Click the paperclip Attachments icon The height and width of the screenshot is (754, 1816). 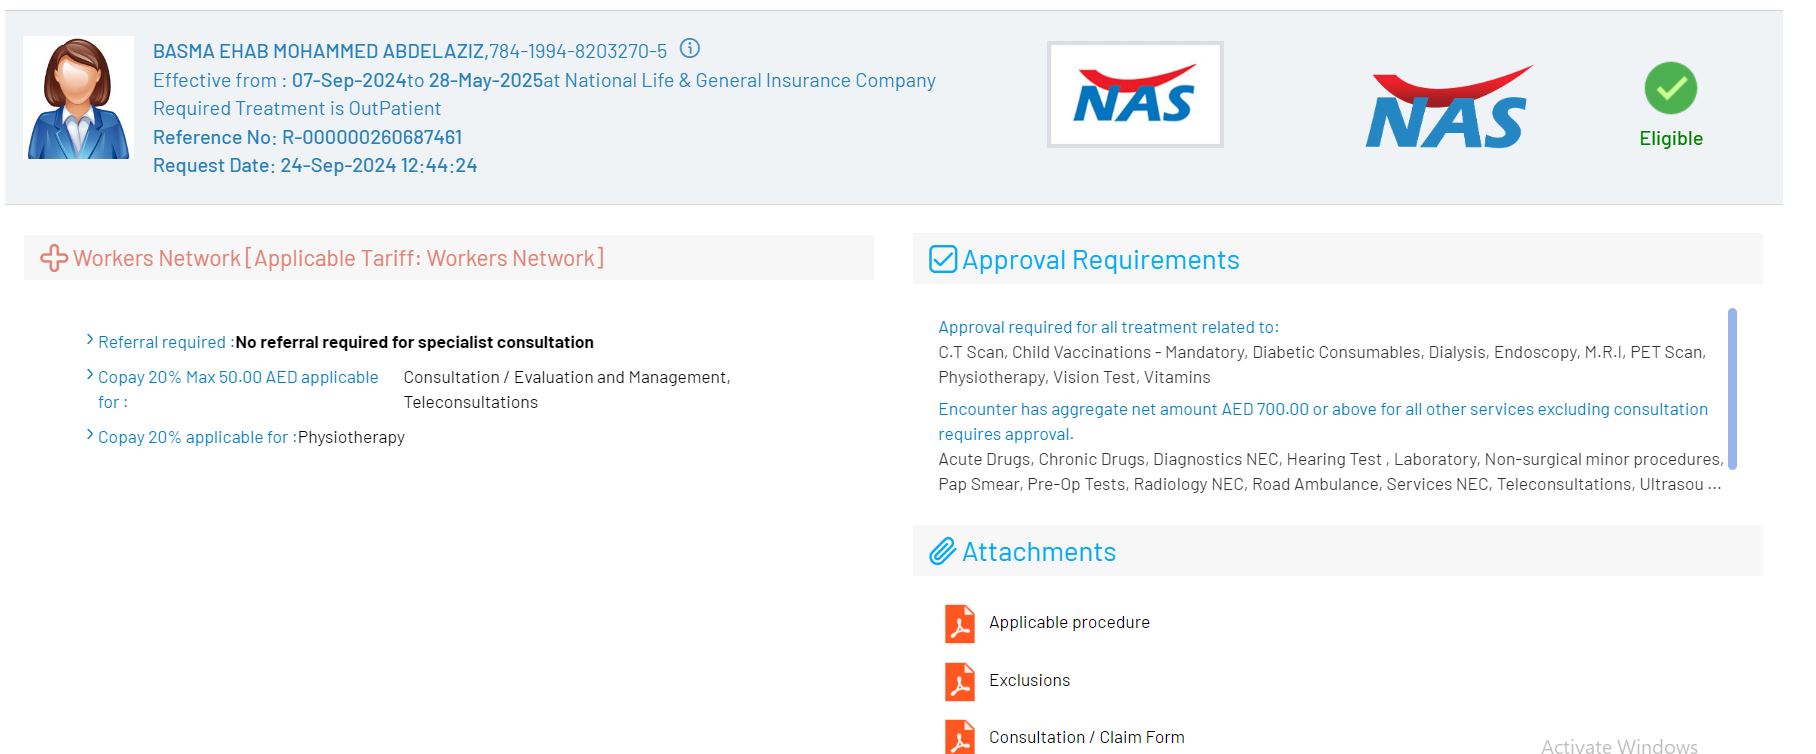tap(942, 552)
